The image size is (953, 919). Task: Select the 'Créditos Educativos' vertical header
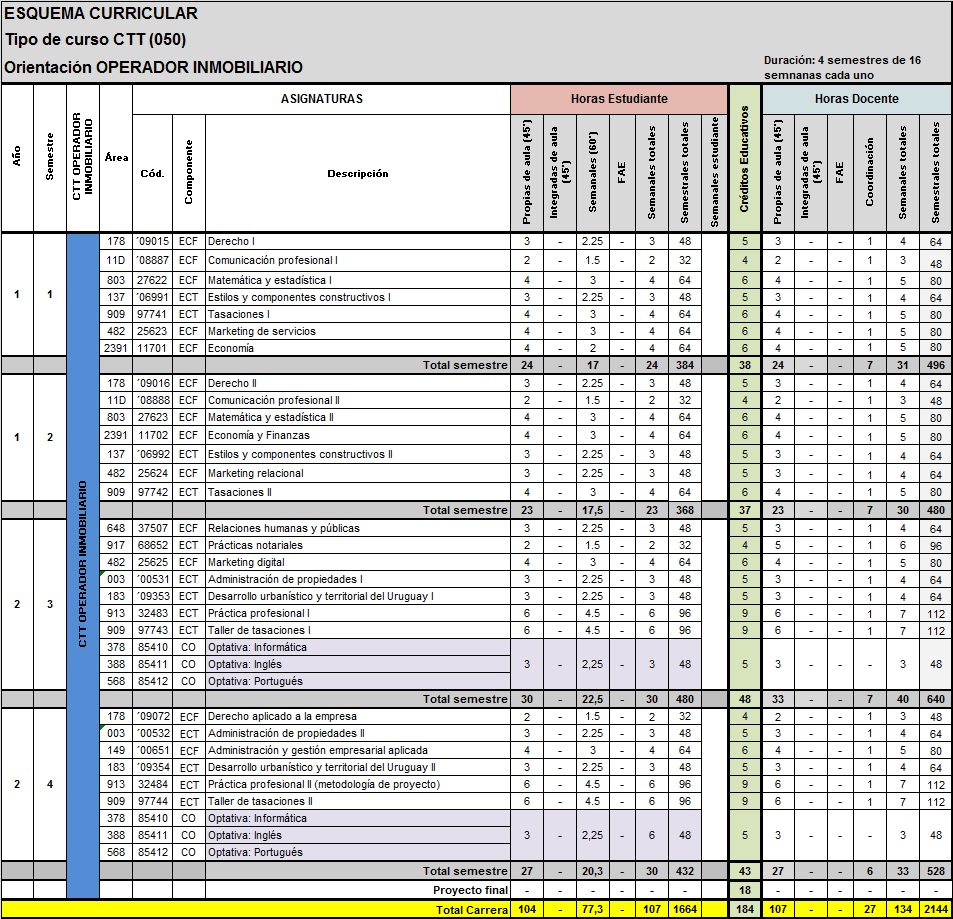745,159
